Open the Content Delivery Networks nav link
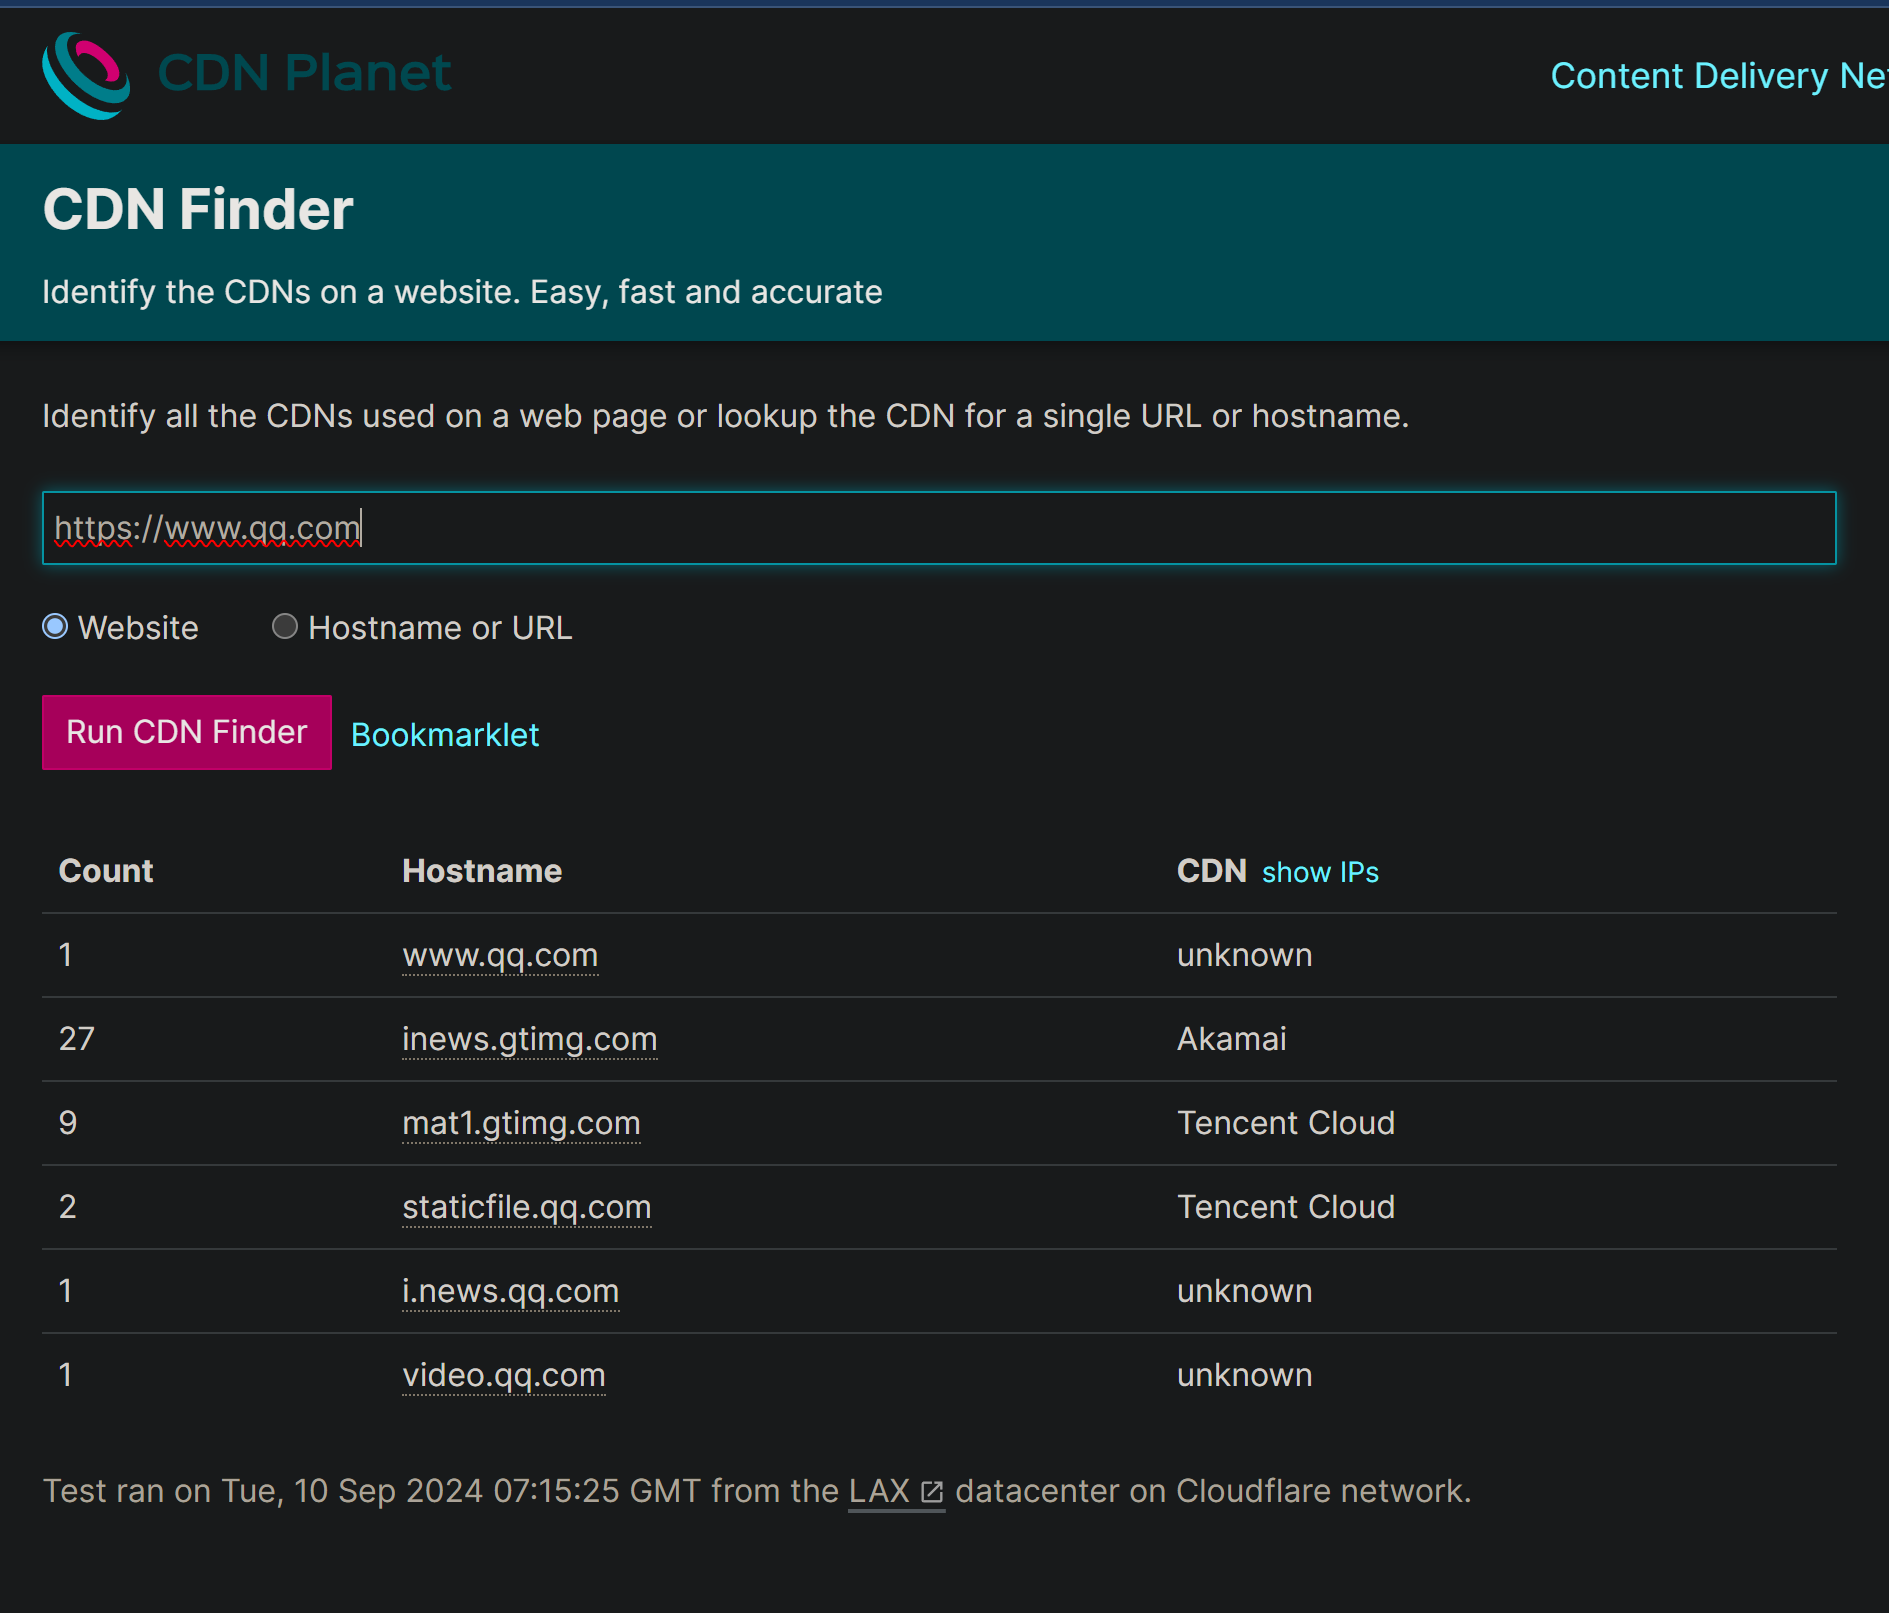The image size is (1889, 1613). coord(1719,76)
